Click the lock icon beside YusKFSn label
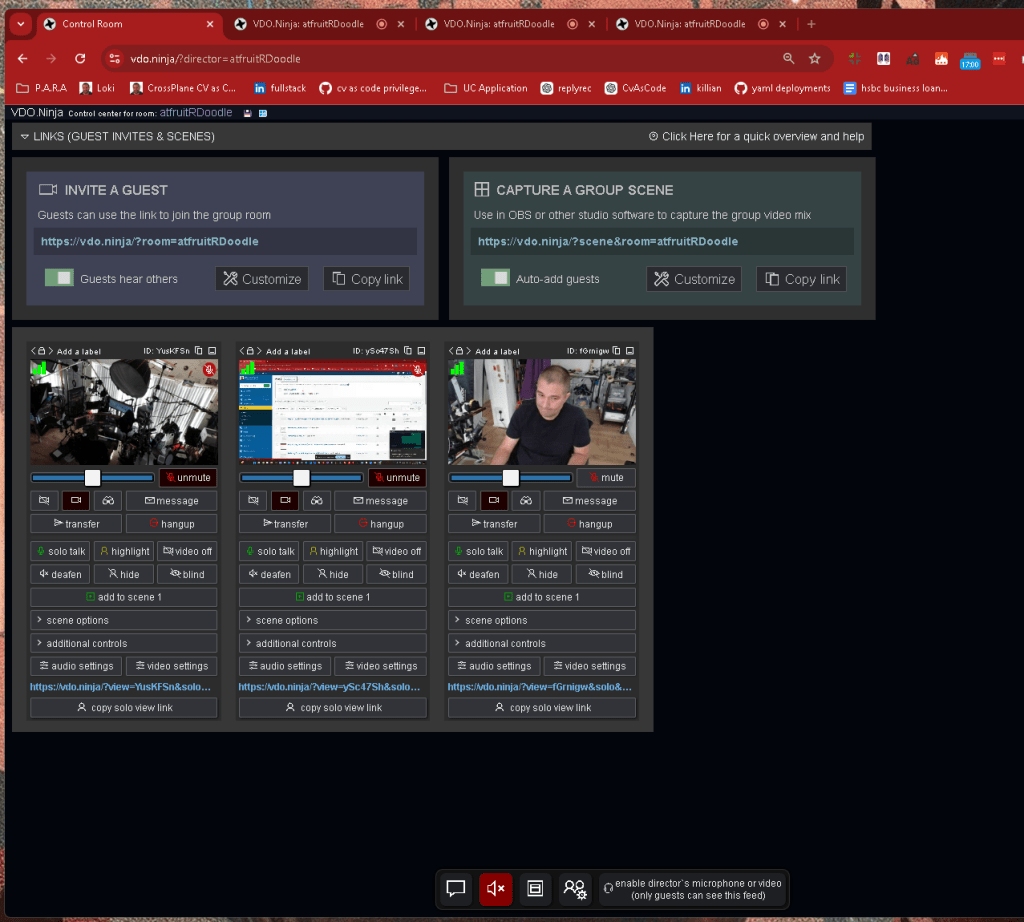 [x=42, y=351]
